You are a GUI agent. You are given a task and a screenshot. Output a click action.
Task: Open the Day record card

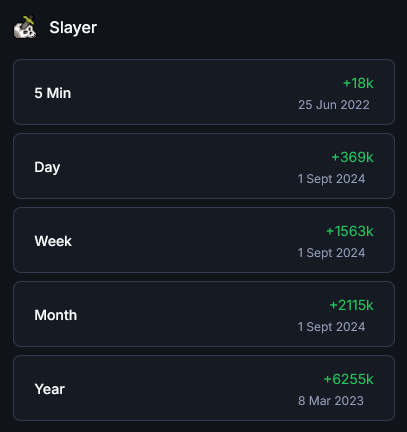click(x=204, y=166)
